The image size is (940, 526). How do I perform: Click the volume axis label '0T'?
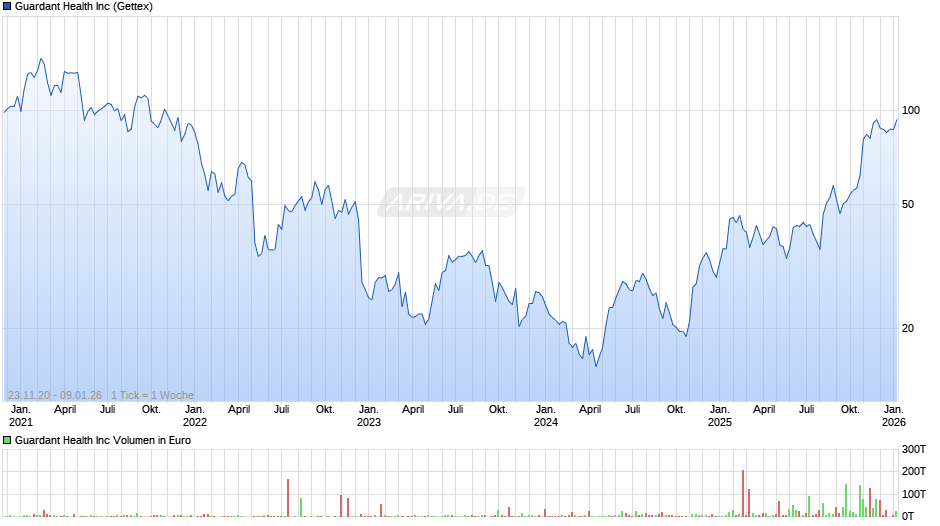908,516
